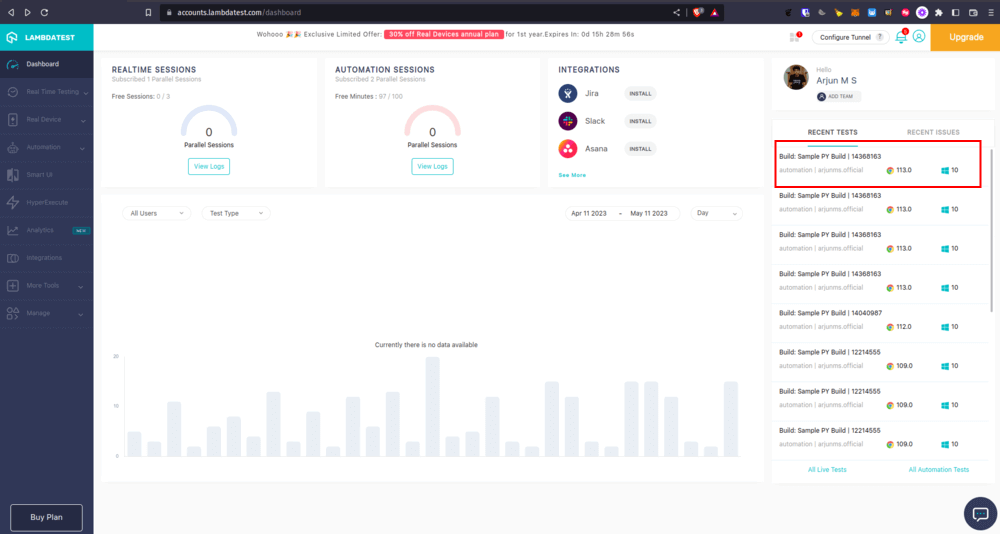Open the chat support bubble icon
Image resolution: width=1000 pixels, height=534 pixels.
pos(980,514)
